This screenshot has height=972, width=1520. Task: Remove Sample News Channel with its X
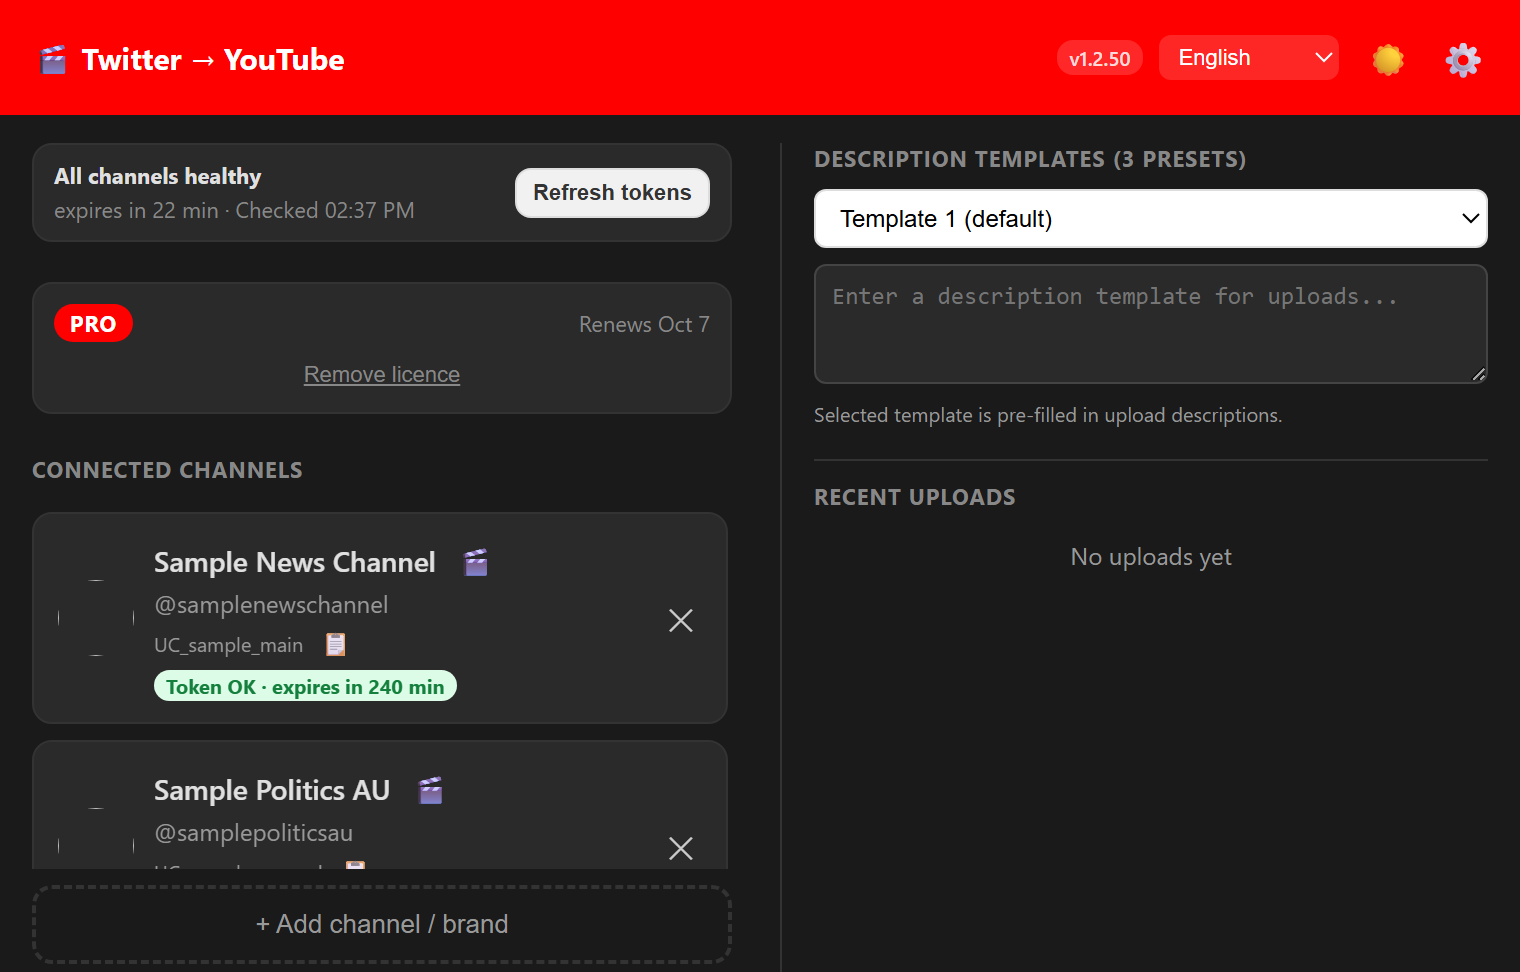[681, 621]
